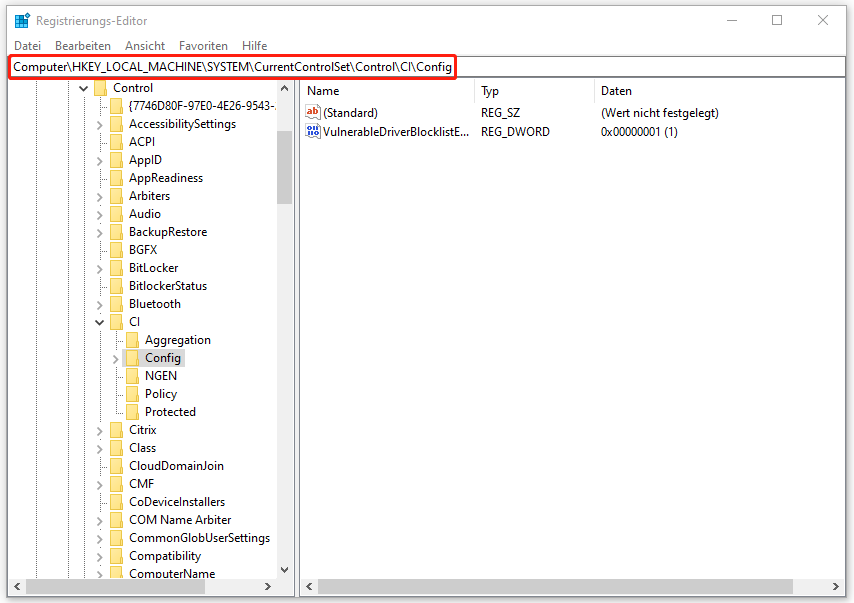This screenshot has height=603, width=854.
Task: Select the CI folder icon
Action: coord(116,322)
